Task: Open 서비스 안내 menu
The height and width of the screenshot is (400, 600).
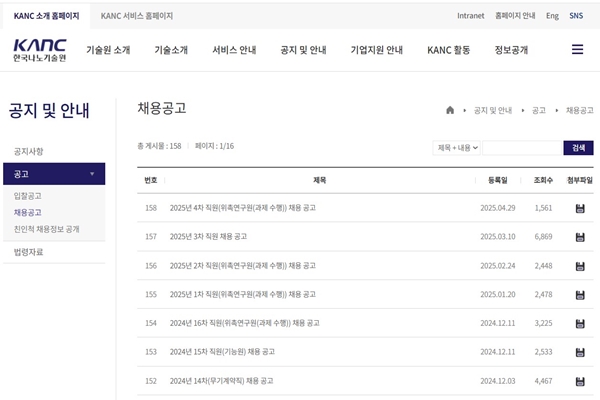Action: pos(234,50)
